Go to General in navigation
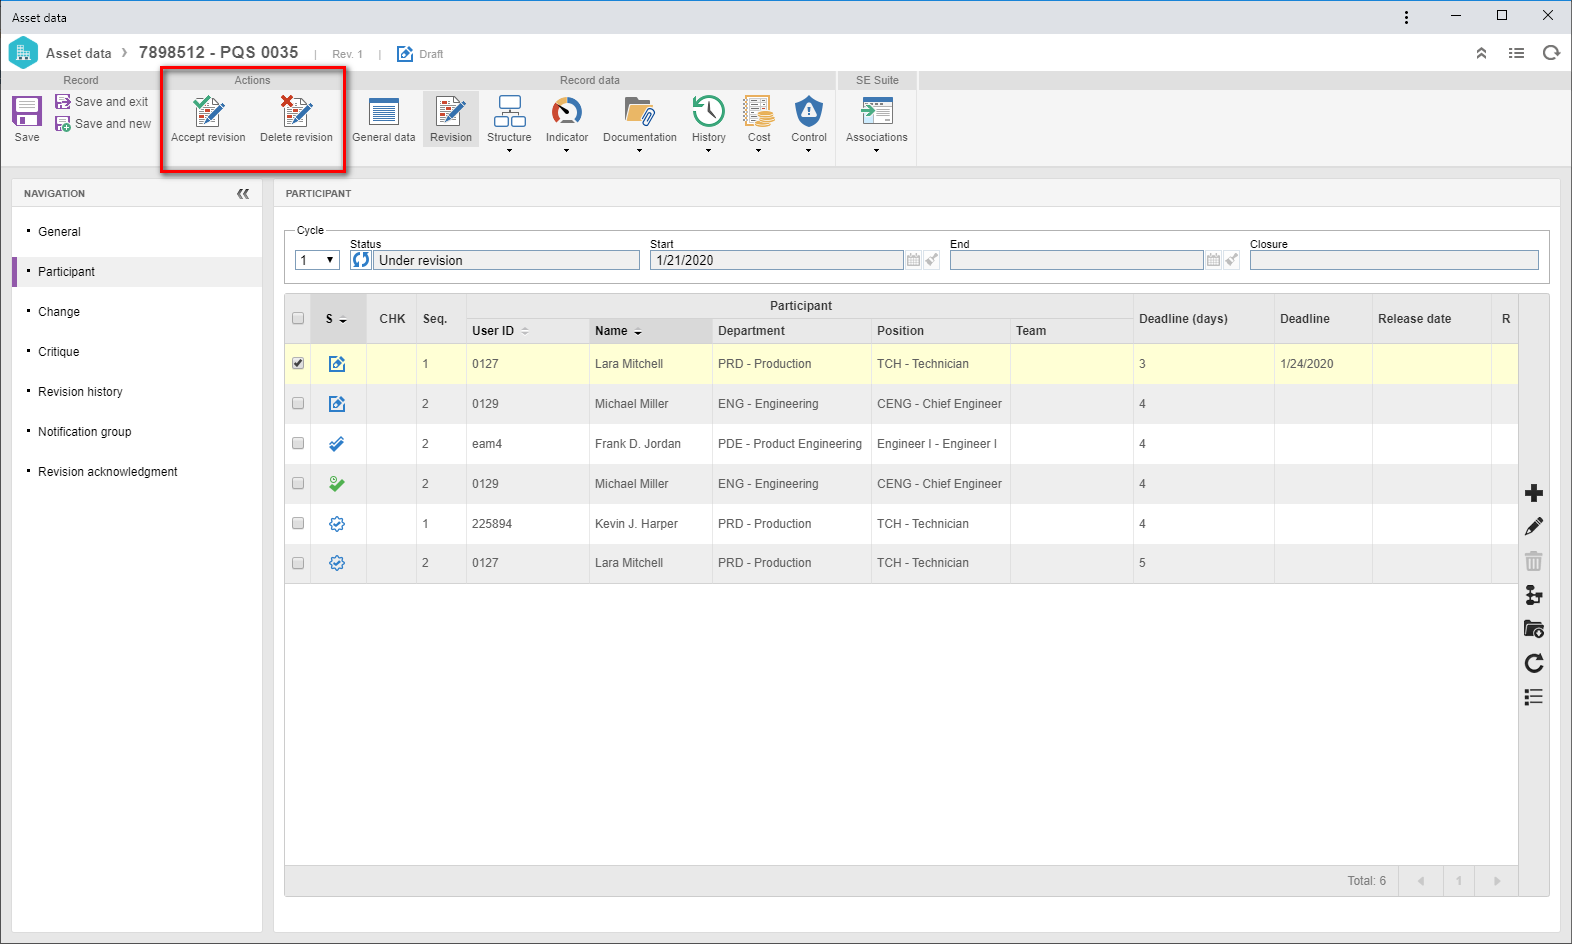This screenshot has height=944, width=1572. pyautogui.click(x=59, y=232)
